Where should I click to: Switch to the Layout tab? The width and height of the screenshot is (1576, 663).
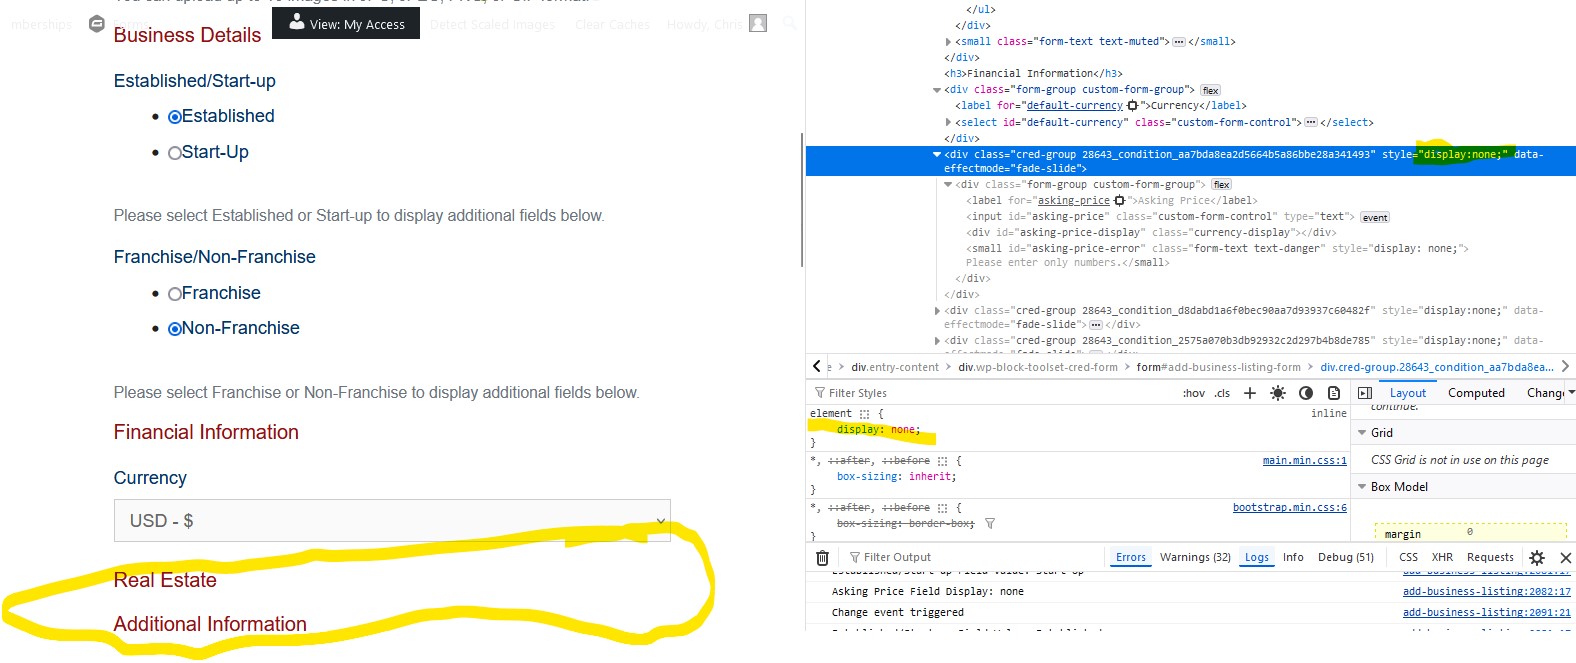[x=1408, y=393]
